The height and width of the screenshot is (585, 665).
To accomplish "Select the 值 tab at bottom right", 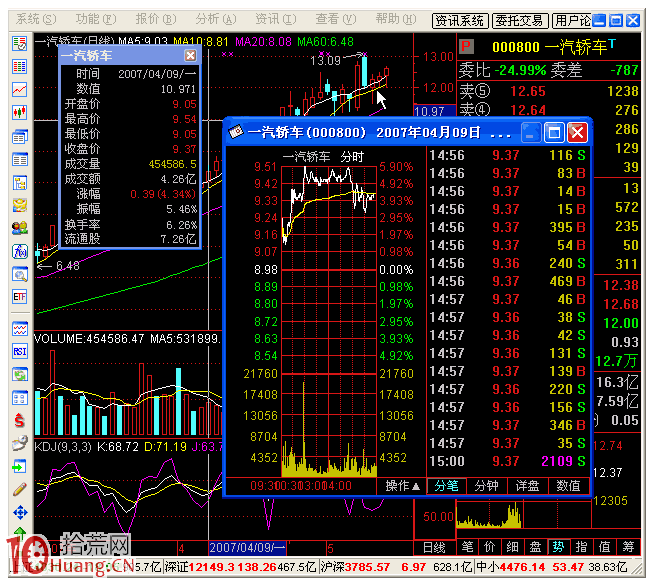I will point(604,548).
